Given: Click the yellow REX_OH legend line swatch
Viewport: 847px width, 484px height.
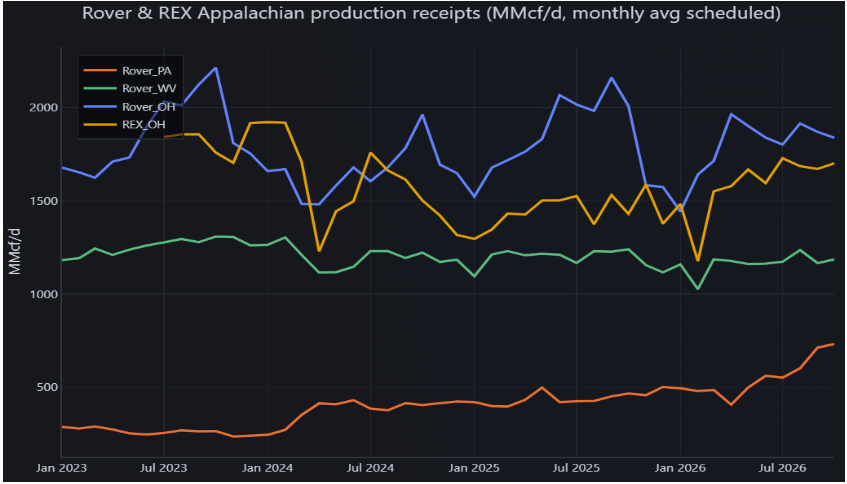Looking at the screenshot, I should point(100,125).
